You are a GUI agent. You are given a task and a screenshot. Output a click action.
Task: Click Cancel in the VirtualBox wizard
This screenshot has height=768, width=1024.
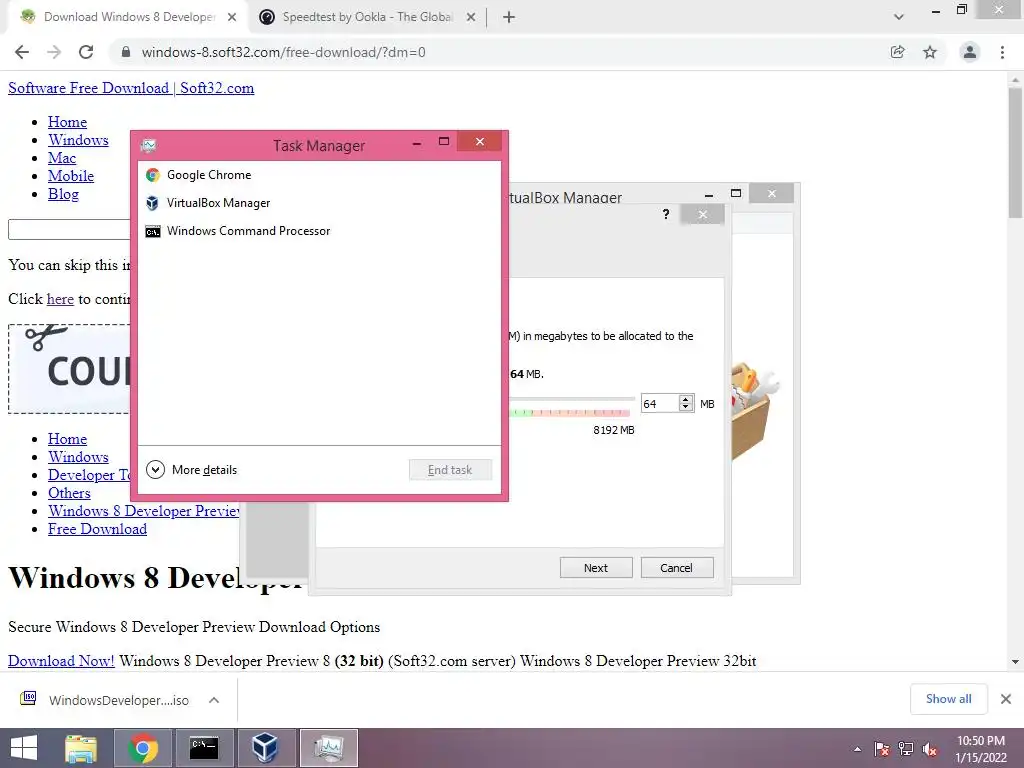(x=677, y=568)
